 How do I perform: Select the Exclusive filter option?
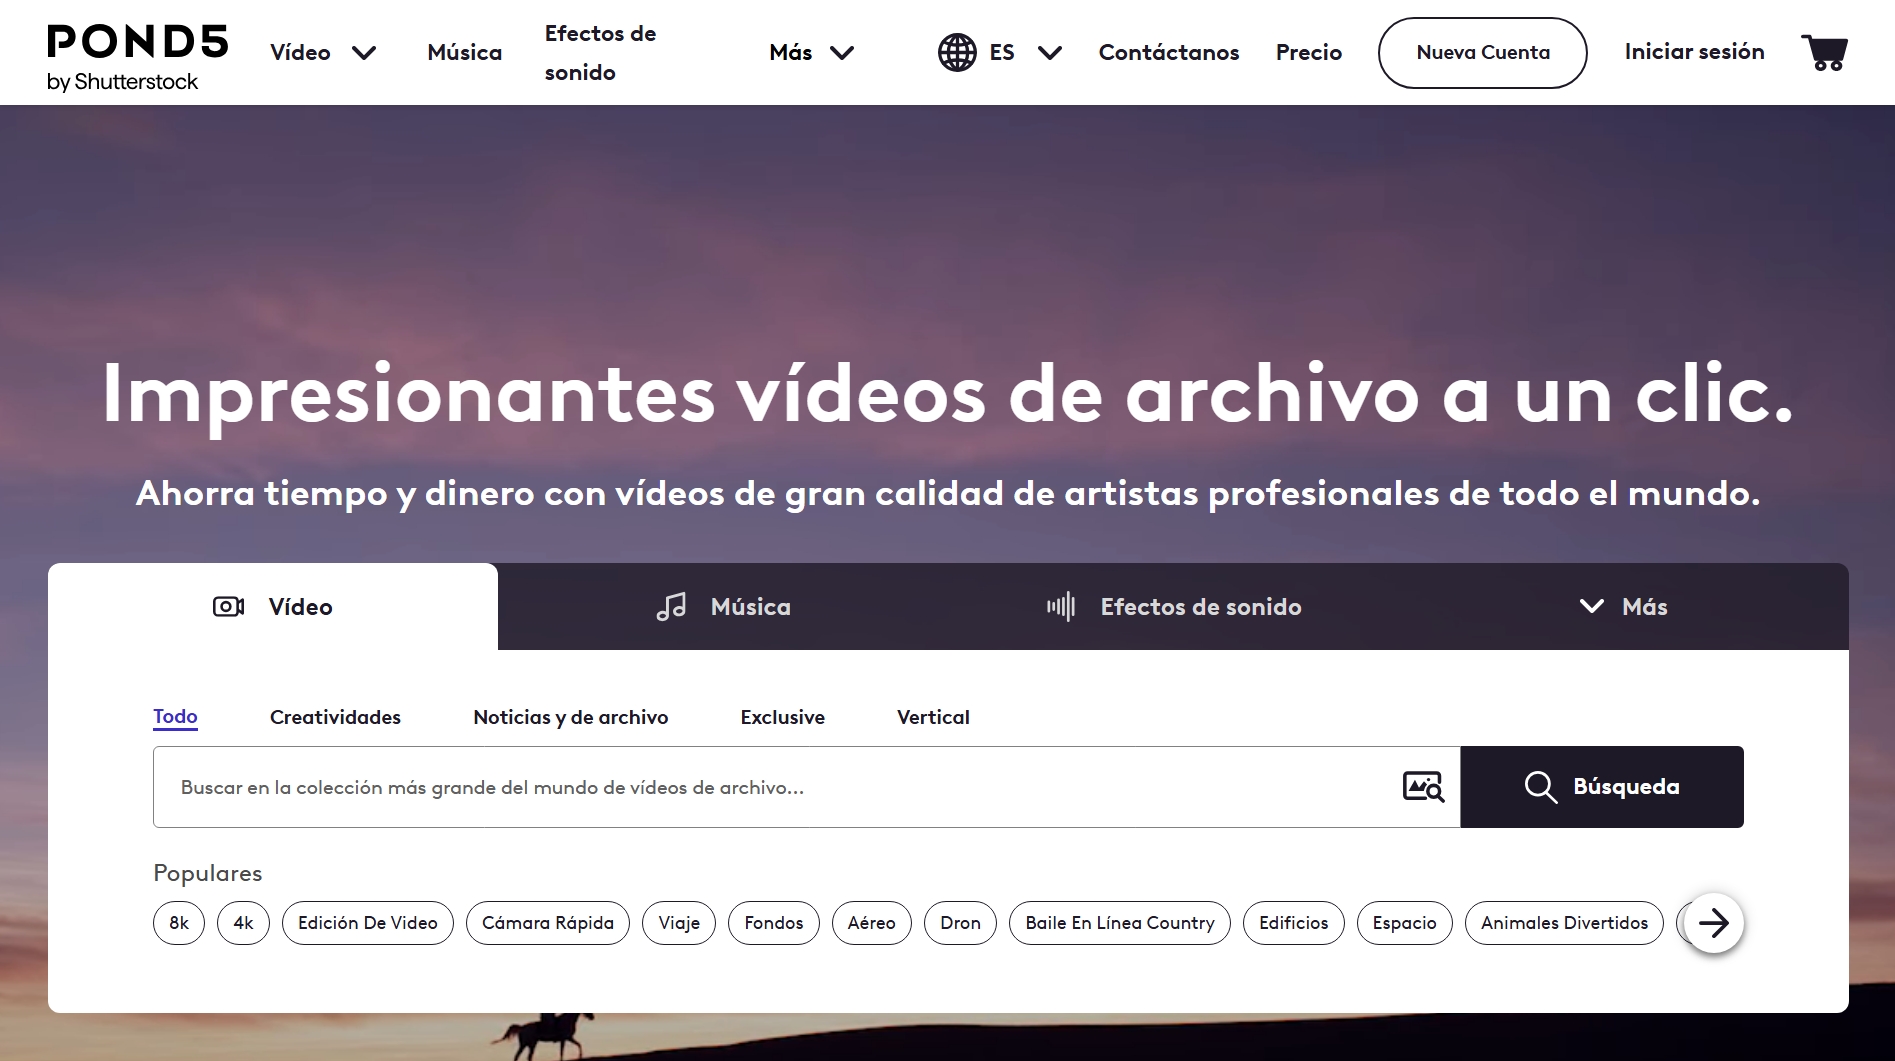(x=782, y=717)
